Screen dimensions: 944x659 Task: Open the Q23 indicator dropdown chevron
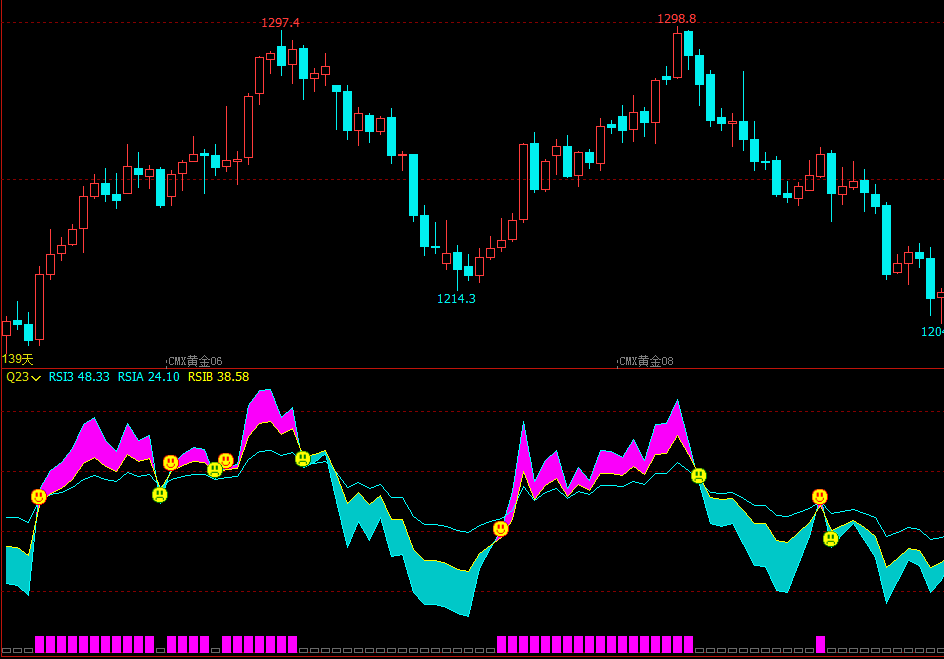36,378
